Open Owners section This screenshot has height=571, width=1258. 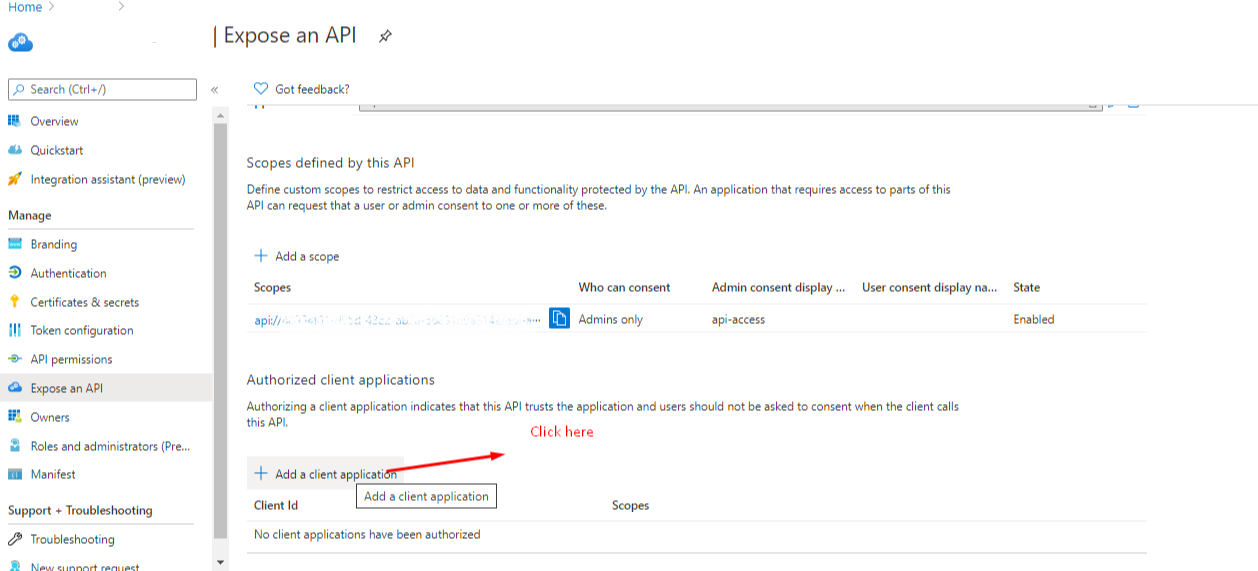[50, 417]
